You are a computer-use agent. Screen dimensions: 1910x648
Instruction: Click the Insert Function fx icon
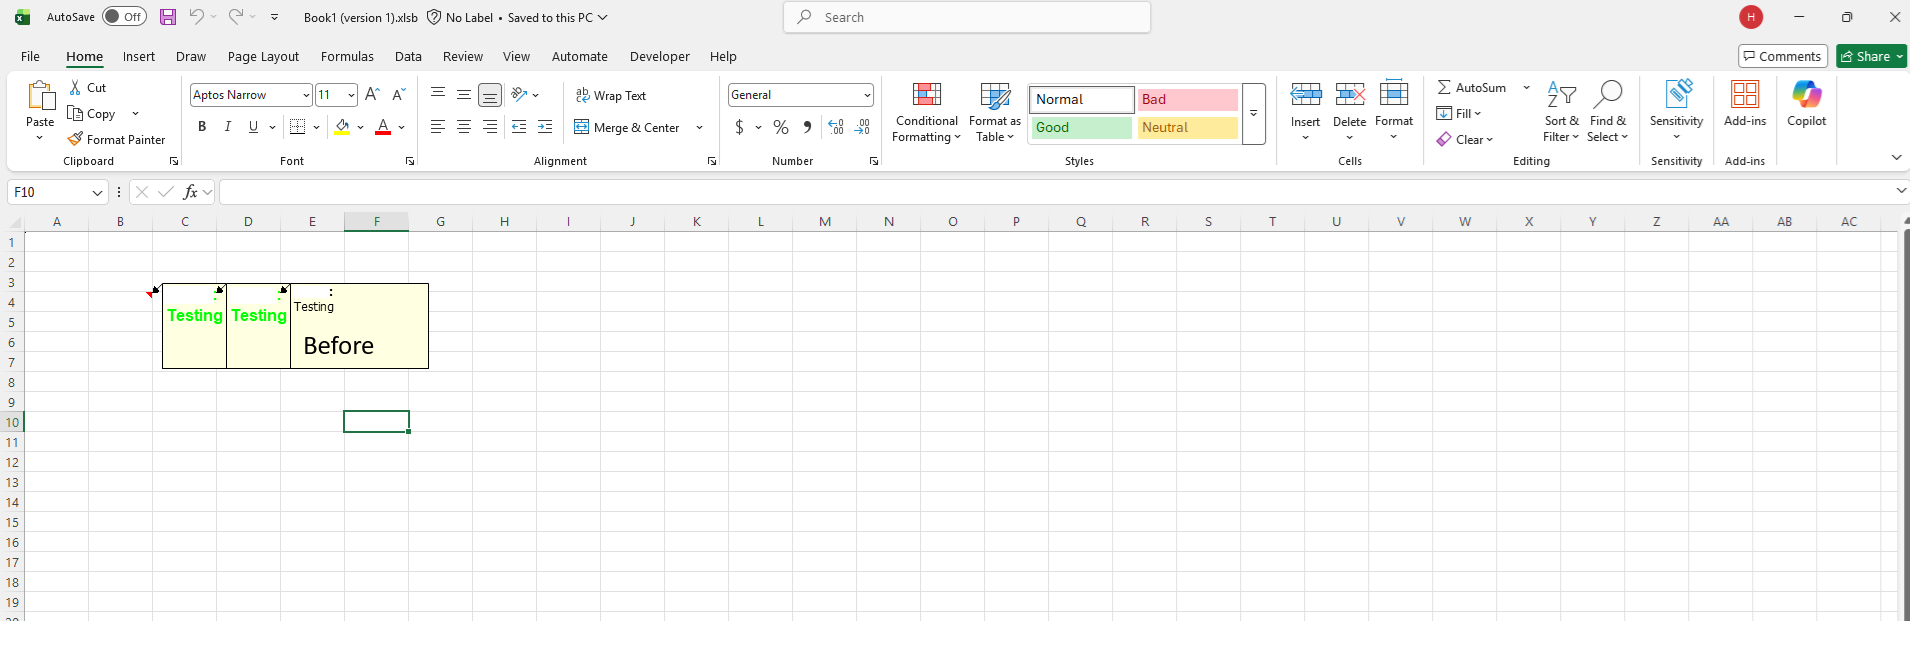coord(190,192)
